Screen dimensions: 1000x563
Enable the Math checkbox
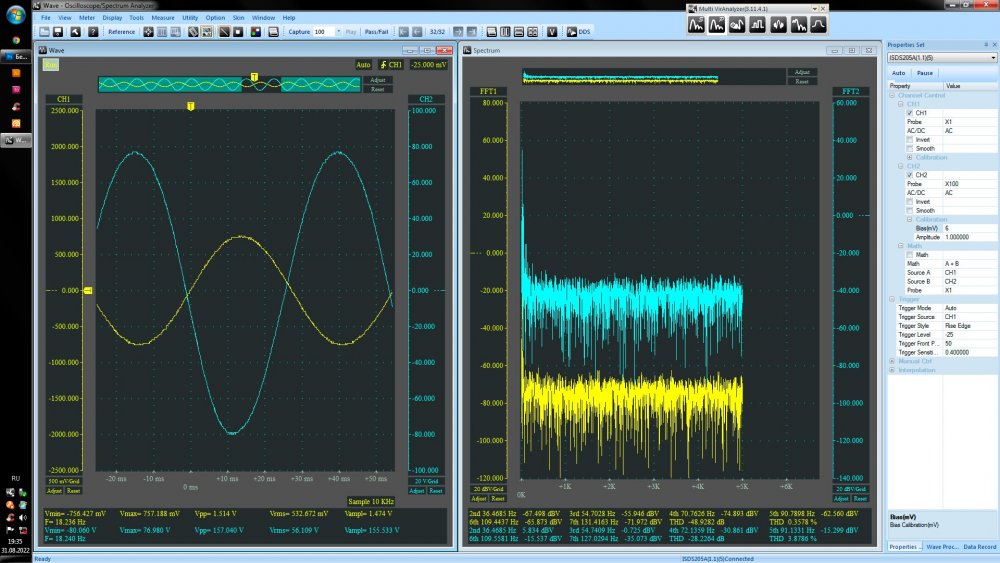pyautogui.click(x=909, y=254)
